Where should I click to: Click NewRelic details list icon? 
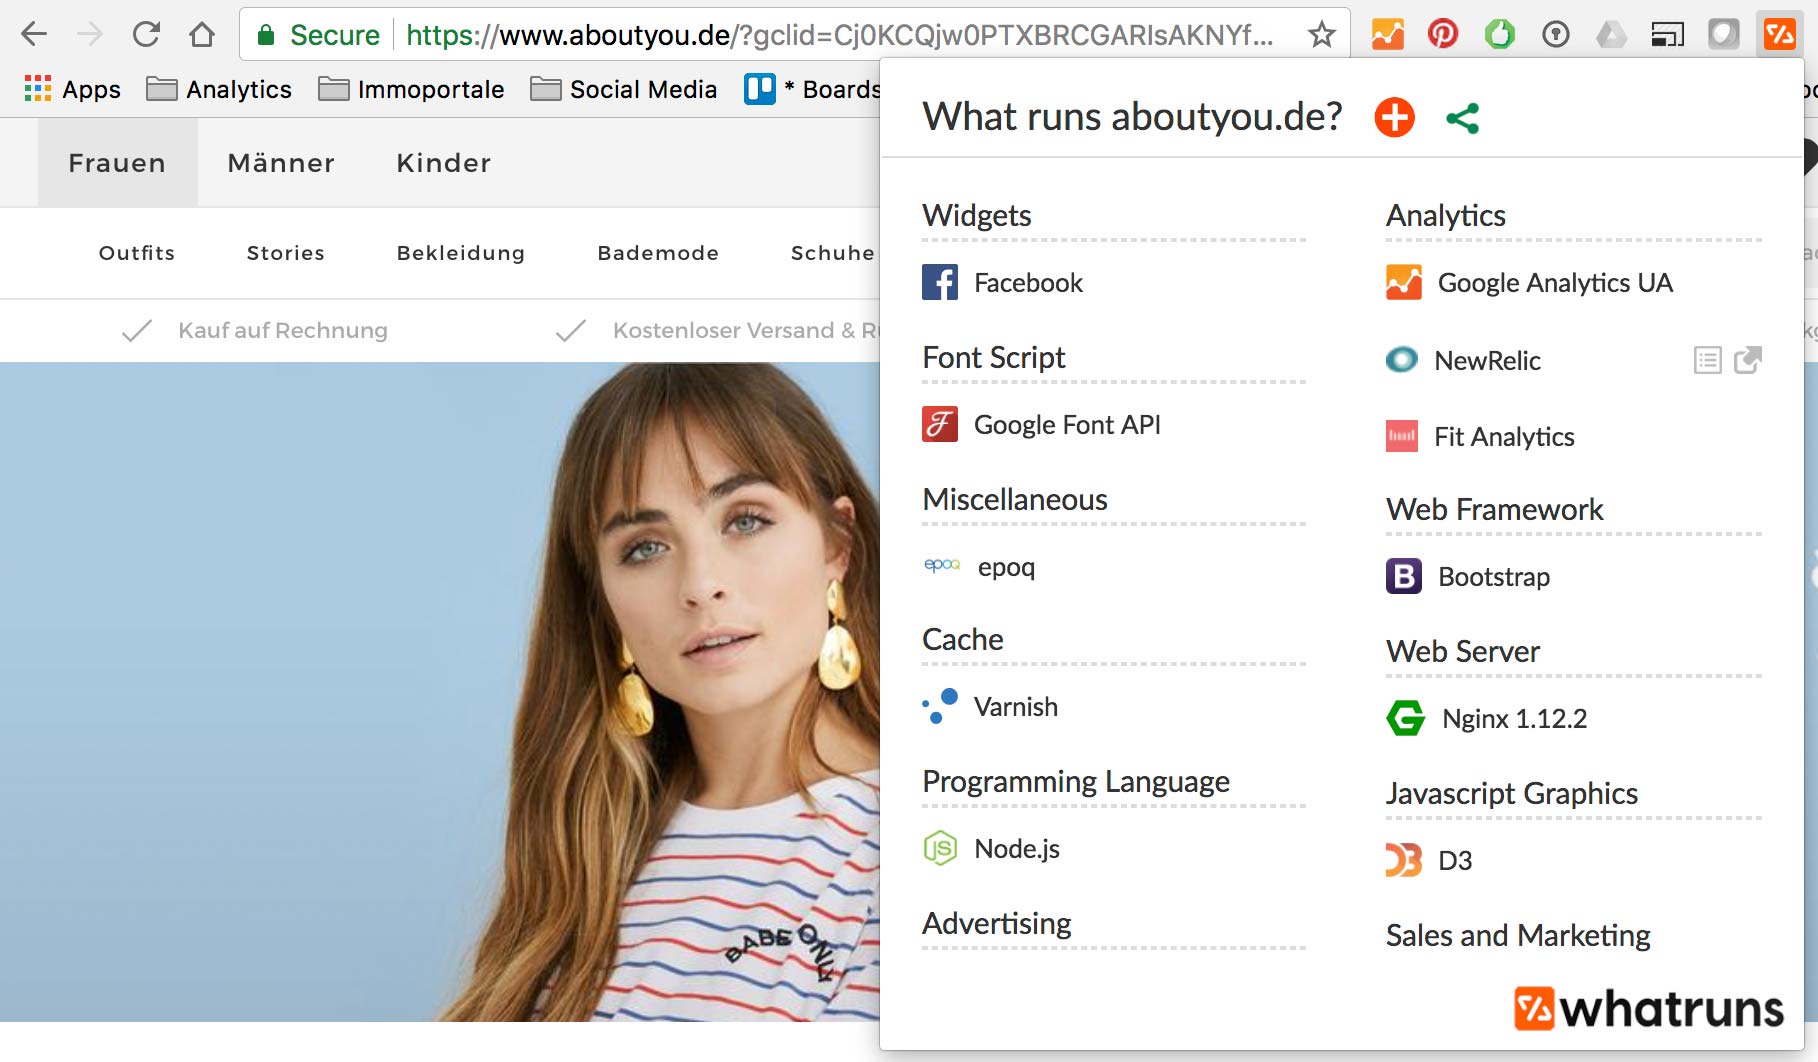point(1708,360)
